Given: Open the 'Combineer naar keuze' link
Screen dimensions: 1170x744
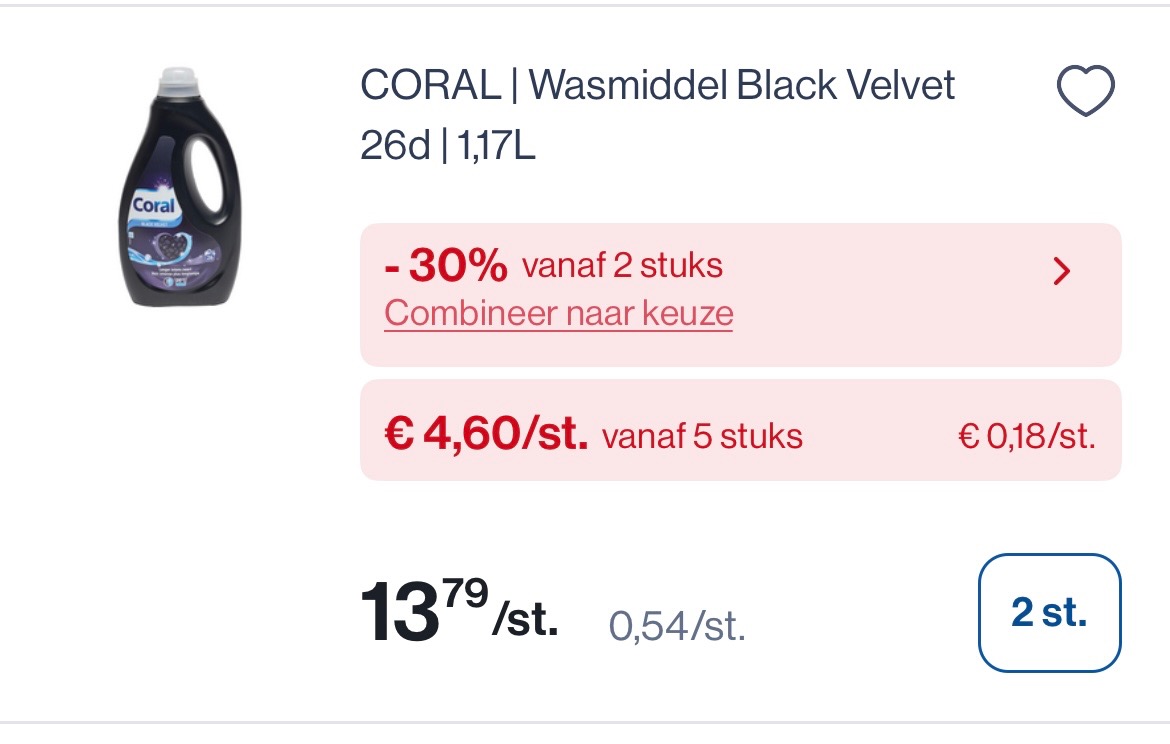Looking at the screenshot, I should tap(558, 313).
